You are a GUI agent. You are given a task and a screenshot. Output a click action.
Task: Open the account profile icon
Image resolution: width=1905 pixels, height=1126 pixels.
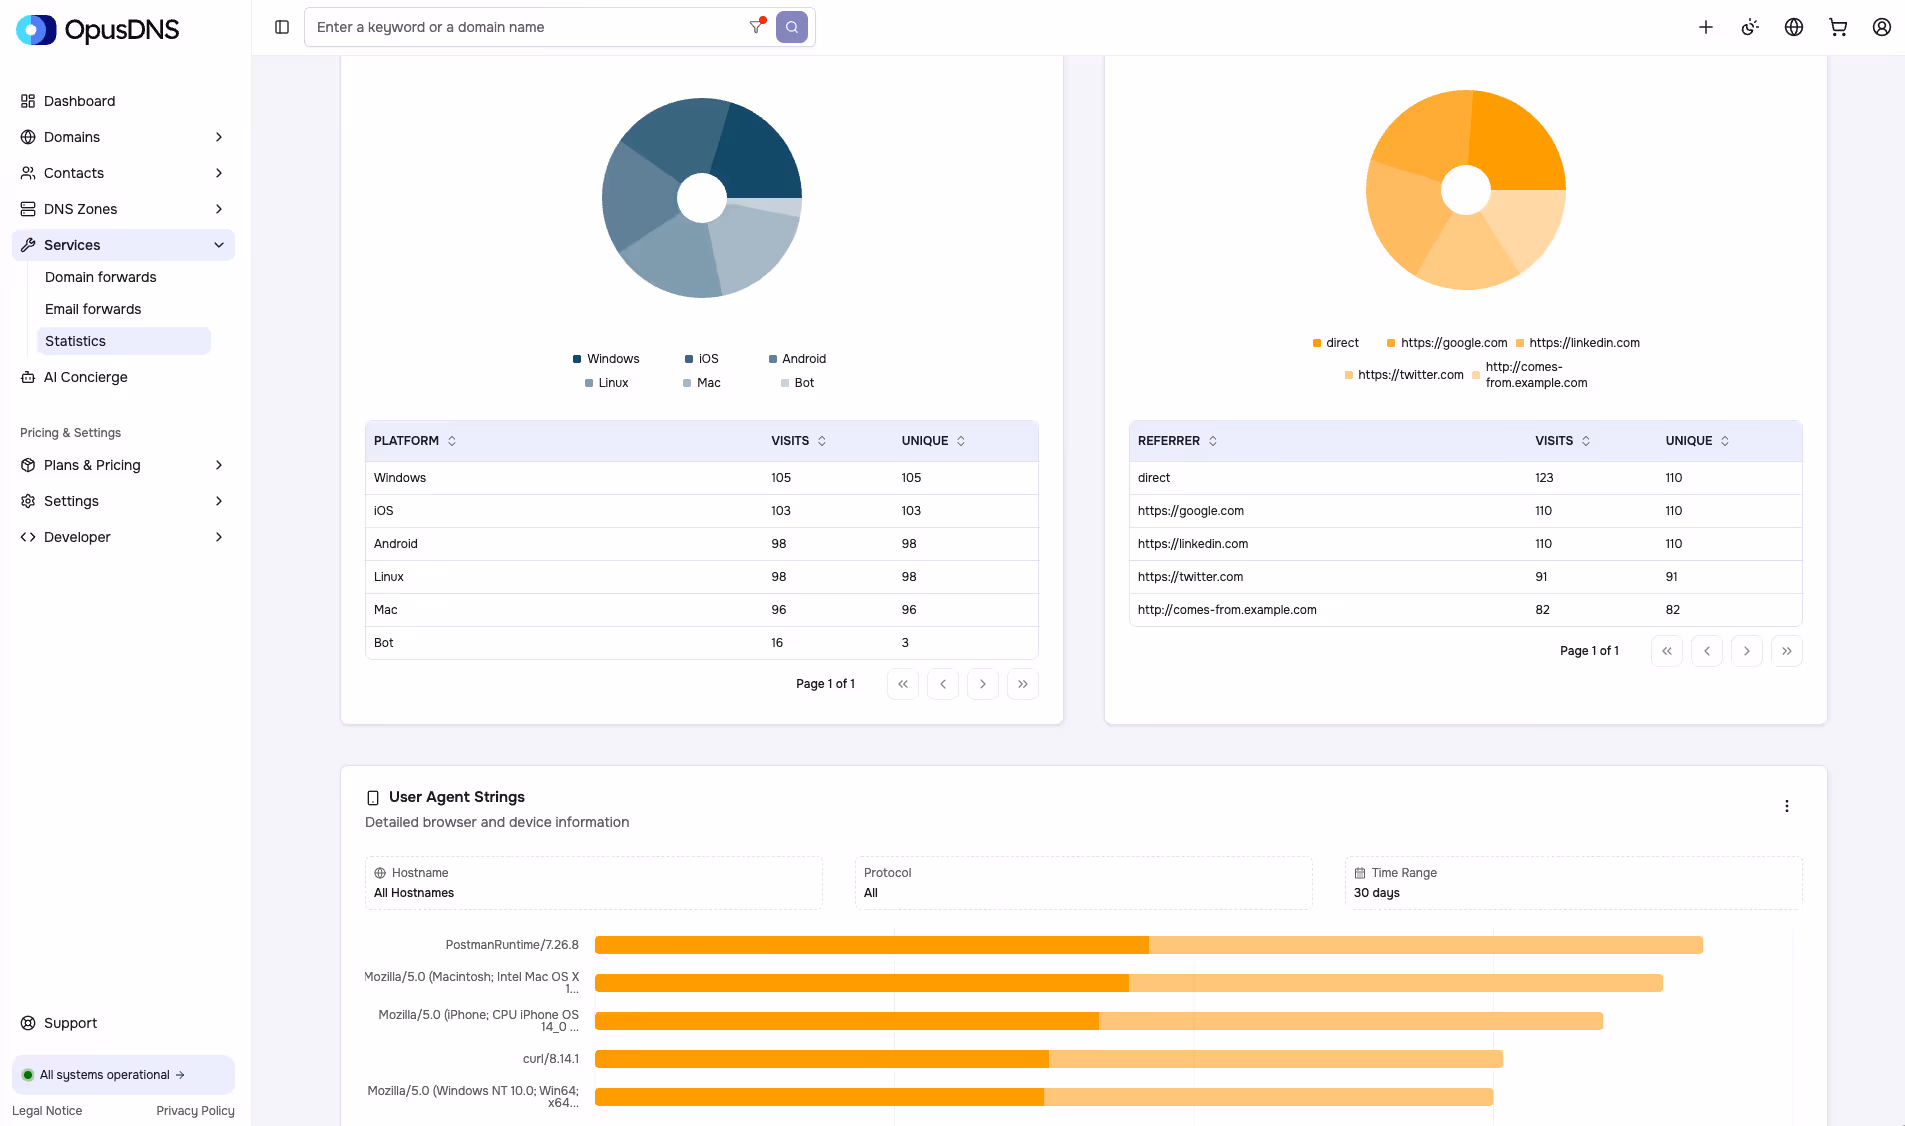(1882, 27)
